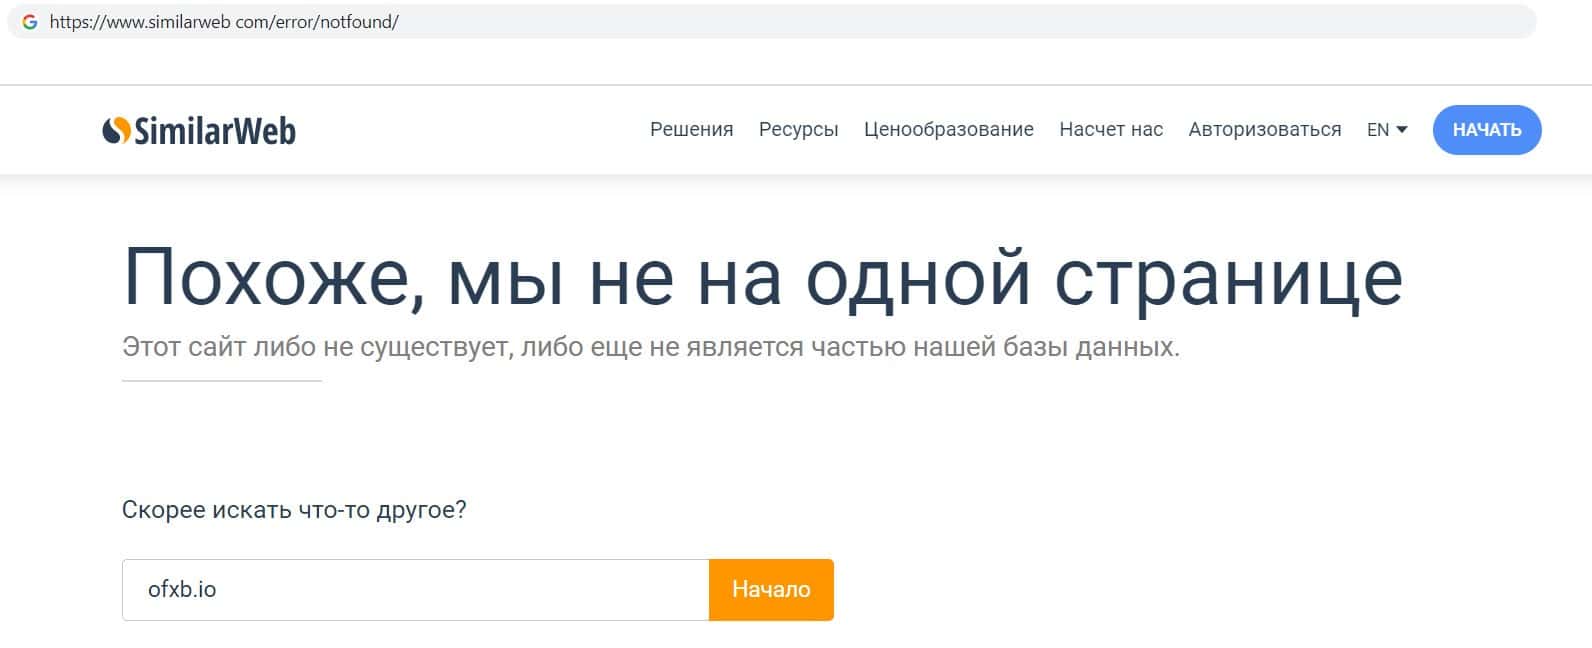Screen dimensions: 1592x648
Task: Click the blue НАЧАТЬ button
Action: (x=1487, y=130)
